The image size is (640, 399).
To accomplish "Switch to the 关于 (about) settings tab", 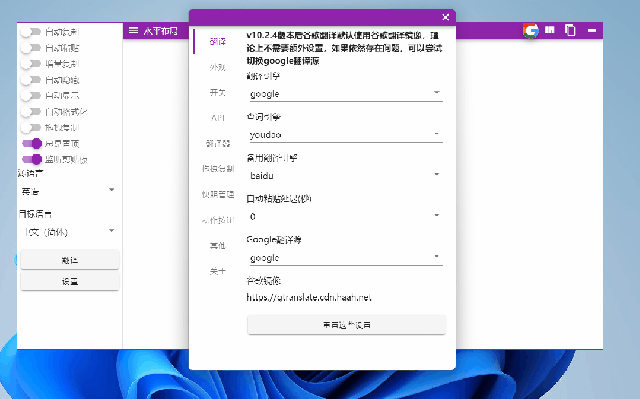I will click(218, 271).
